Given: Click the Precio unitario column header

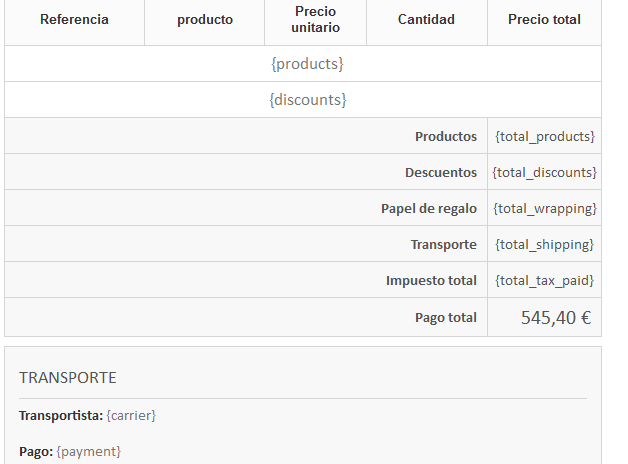Looking at the screenshot, I should click(316, 20).
